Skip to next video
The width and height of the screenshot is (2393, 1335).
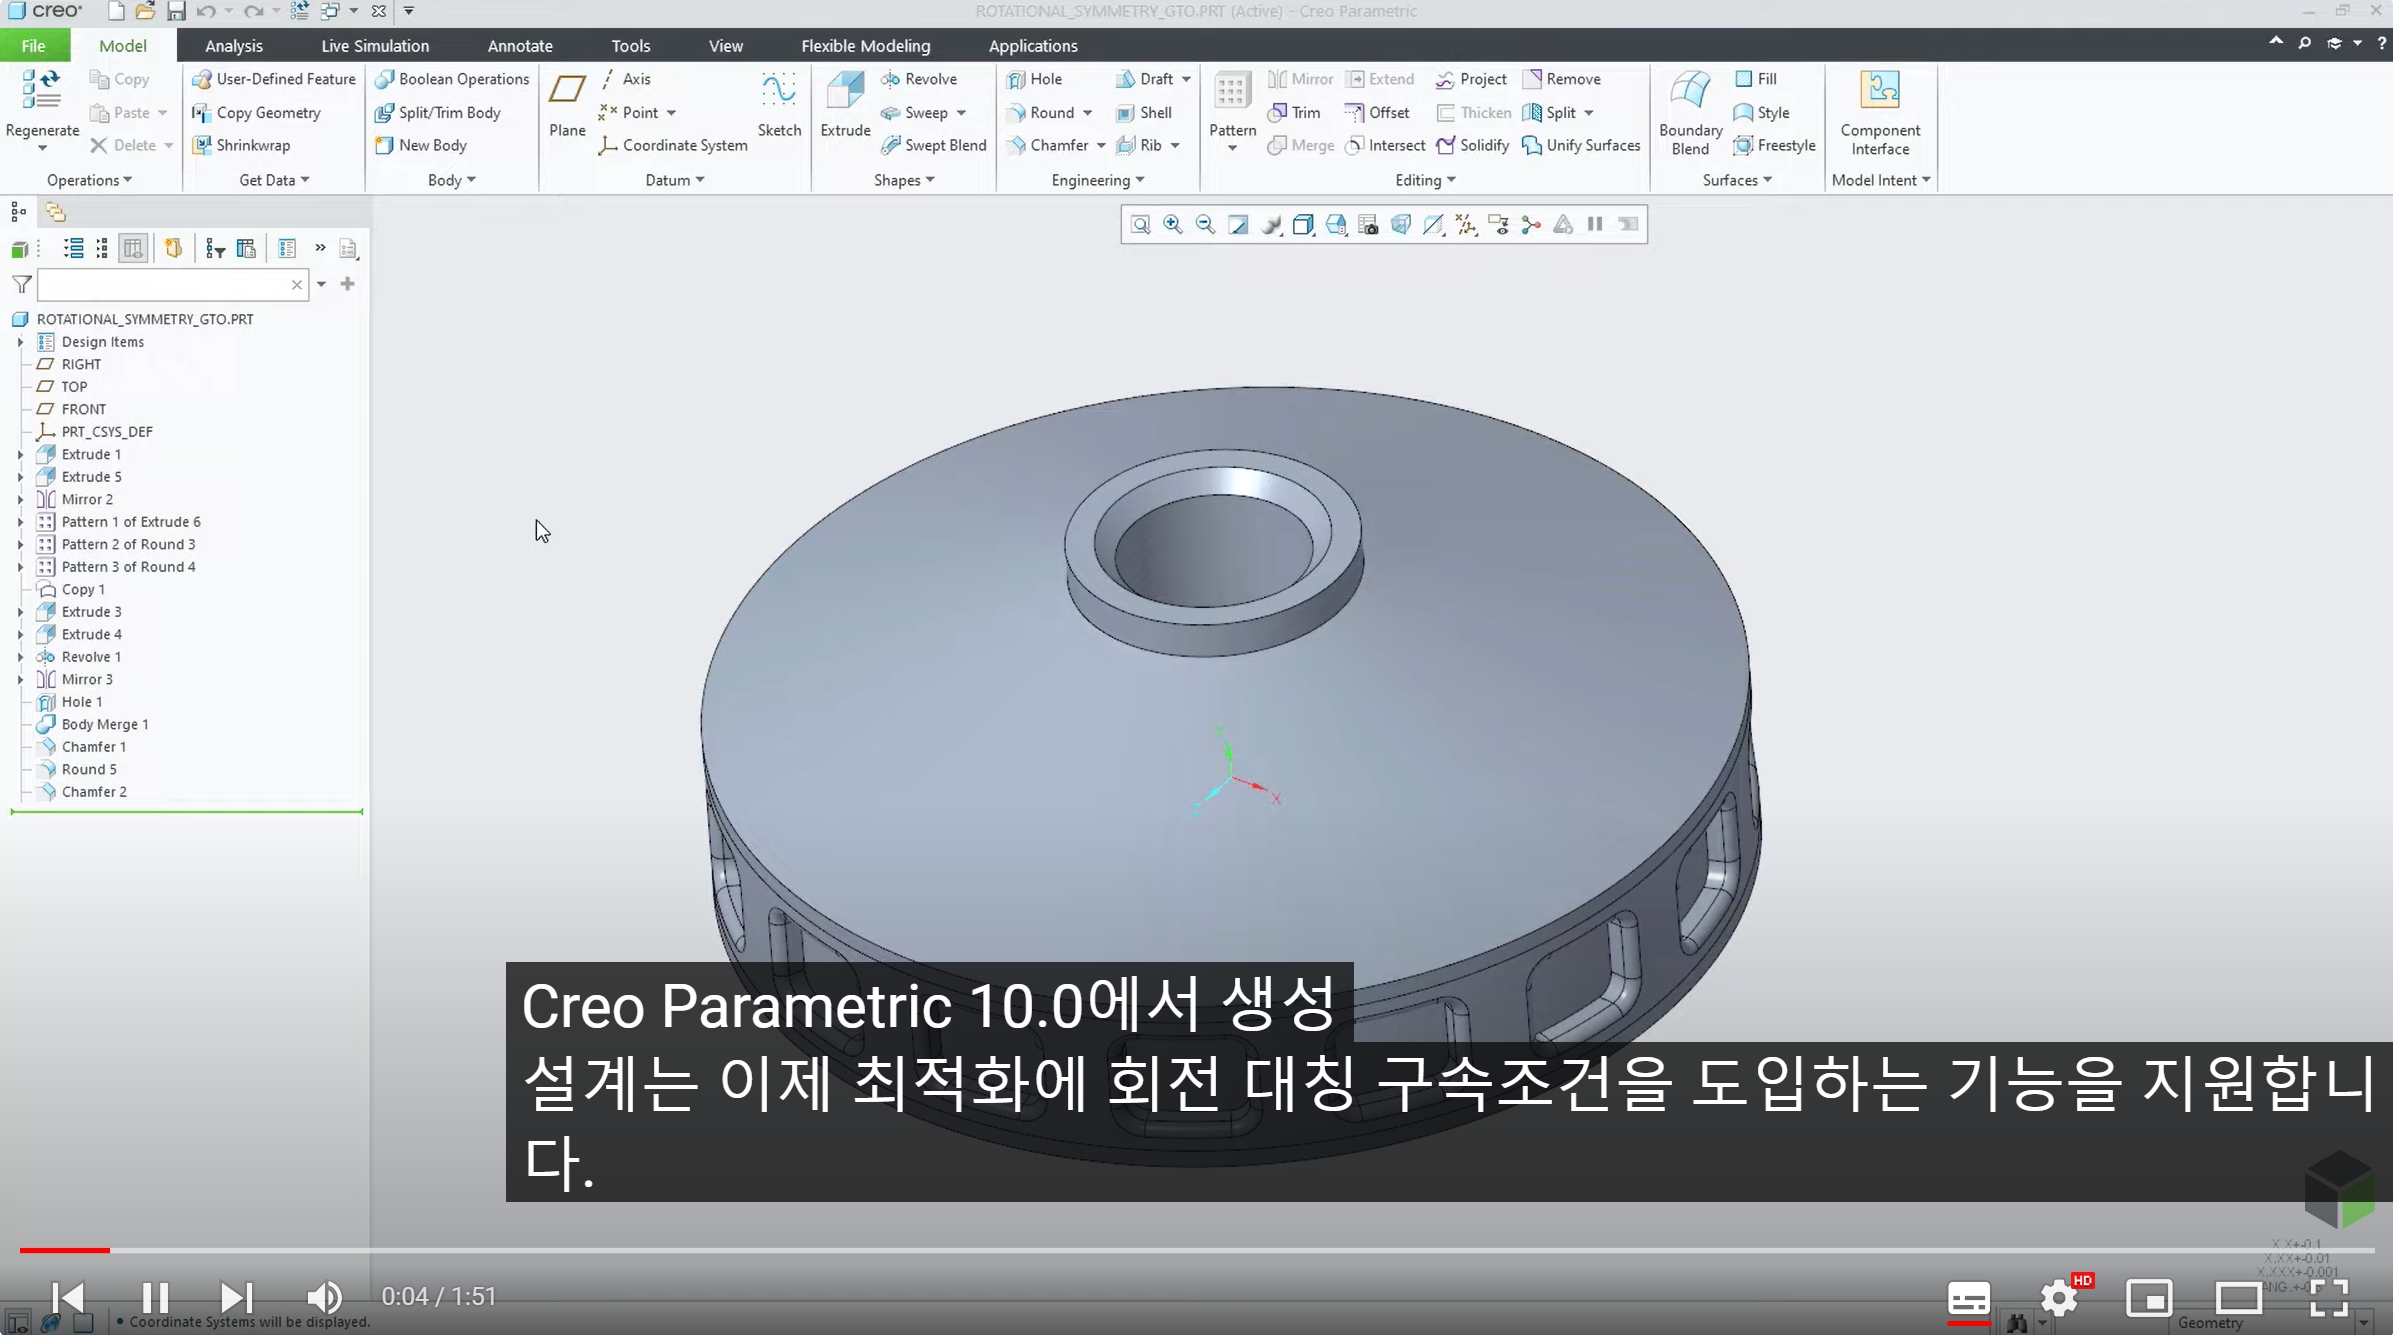point(236,1297)
